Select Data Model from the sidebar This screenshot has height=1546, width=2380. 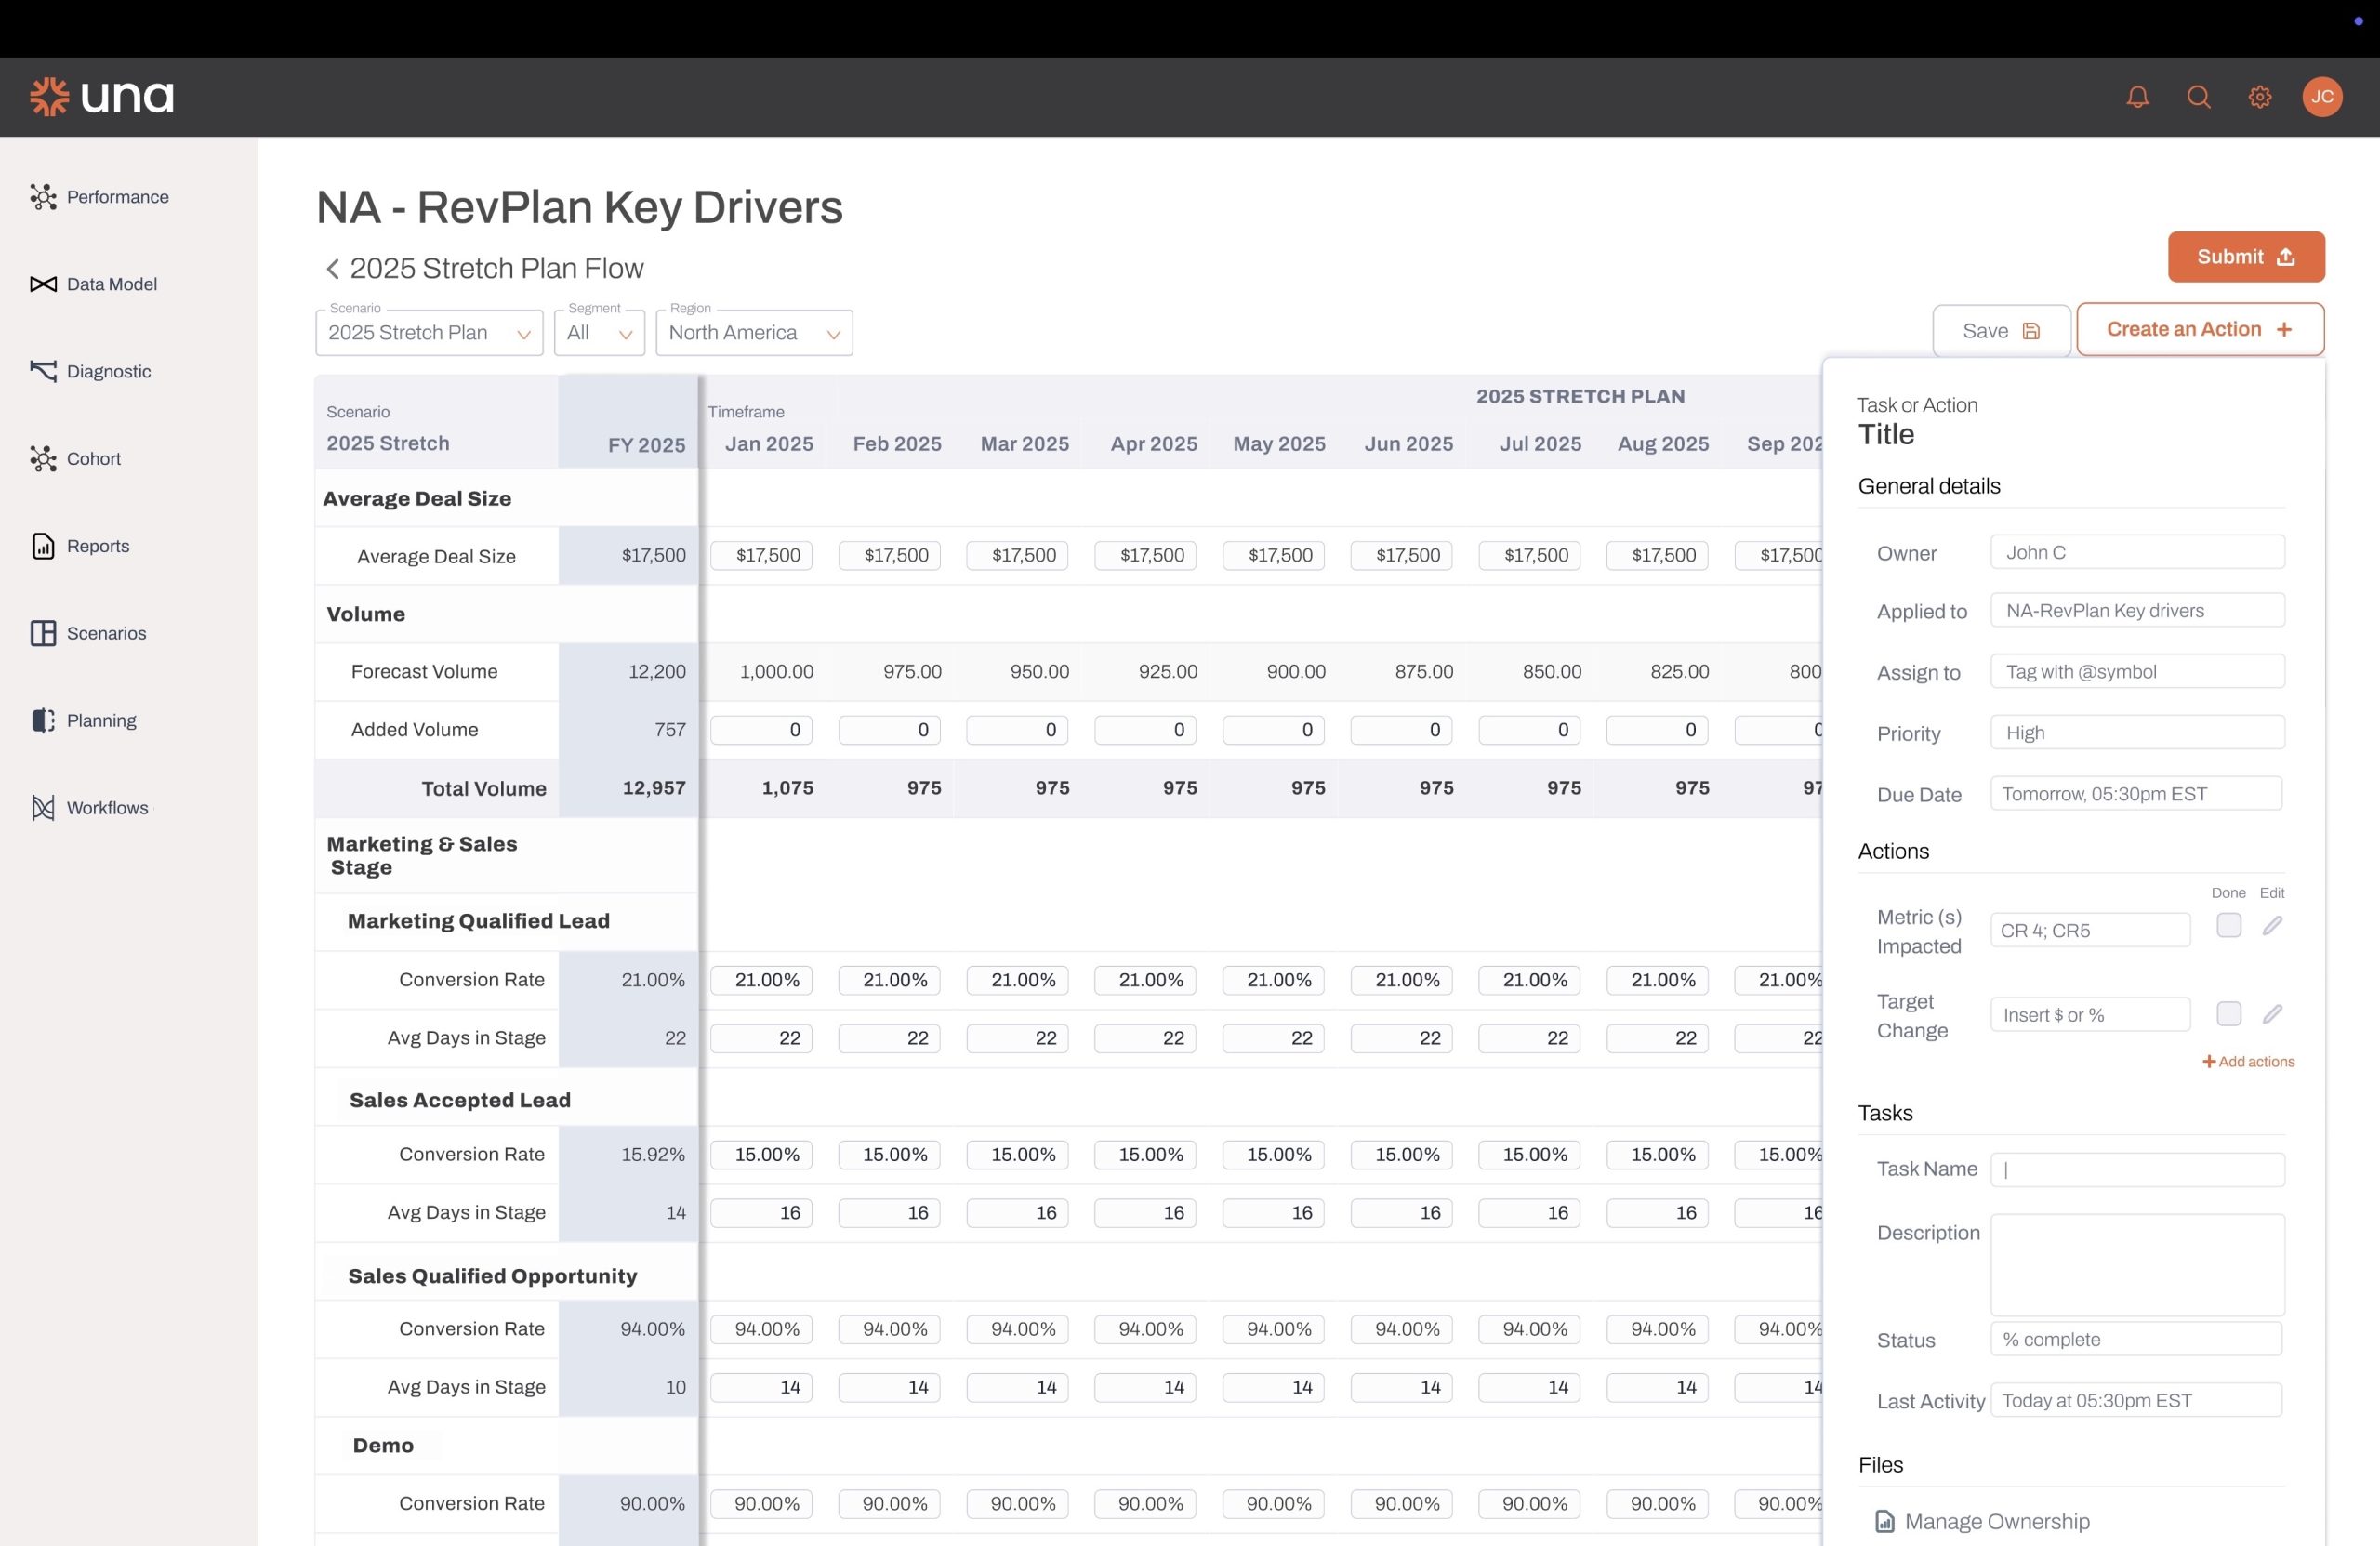[111, 284]
